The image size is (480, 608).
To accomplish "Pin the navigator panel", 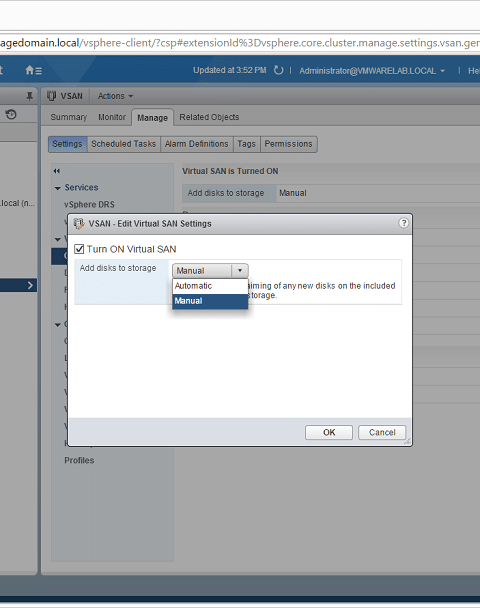I will [29, 96].
